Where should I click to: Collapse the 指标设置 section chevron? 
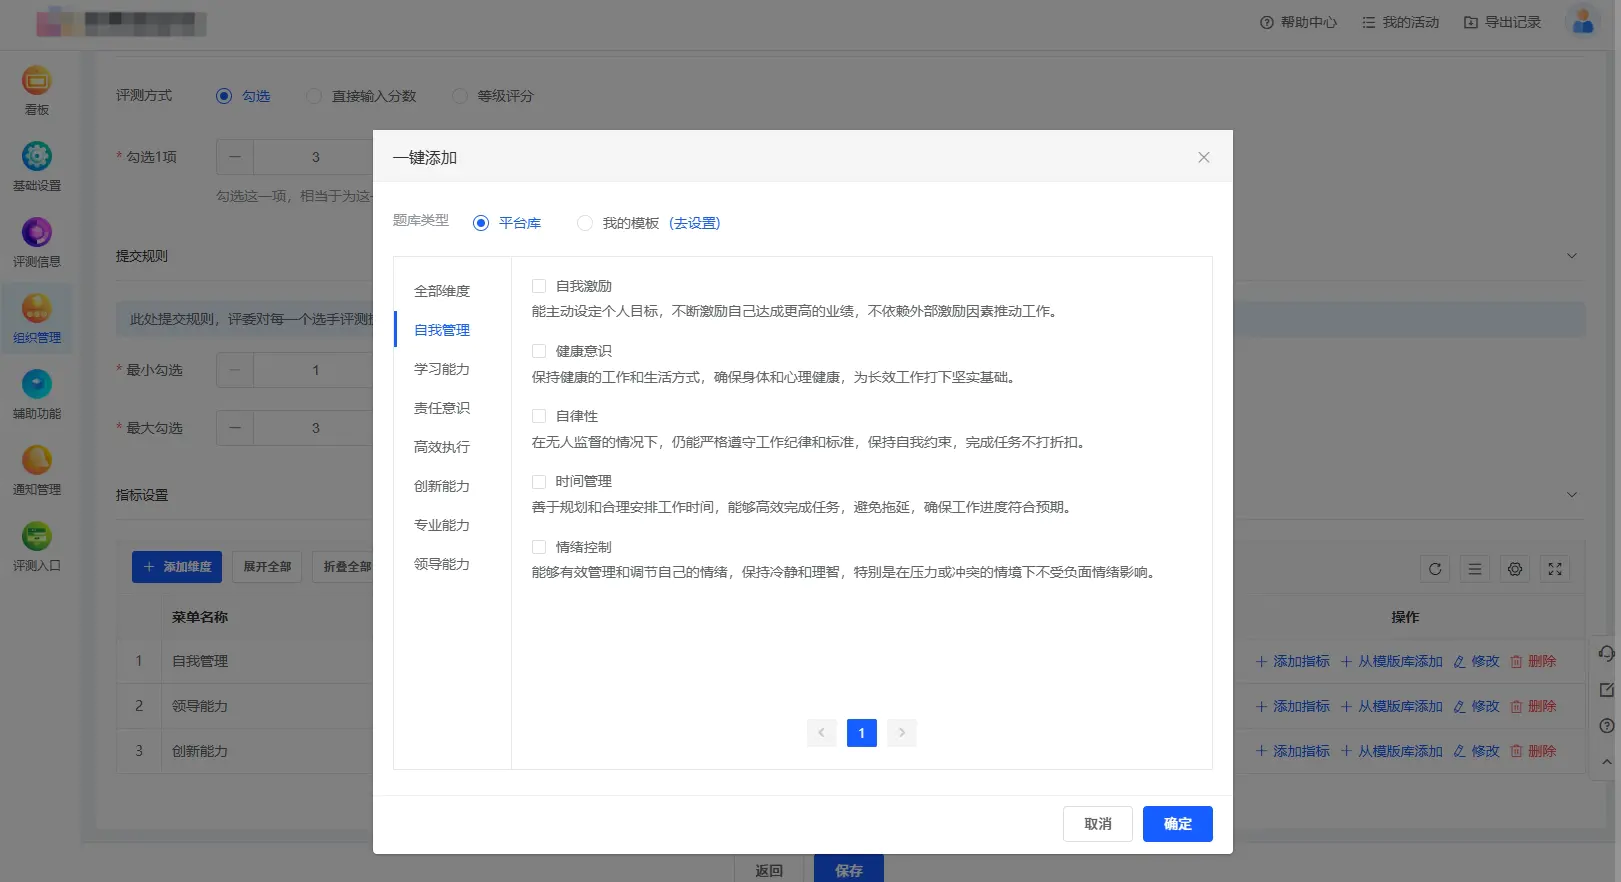tap(1571, 495)
